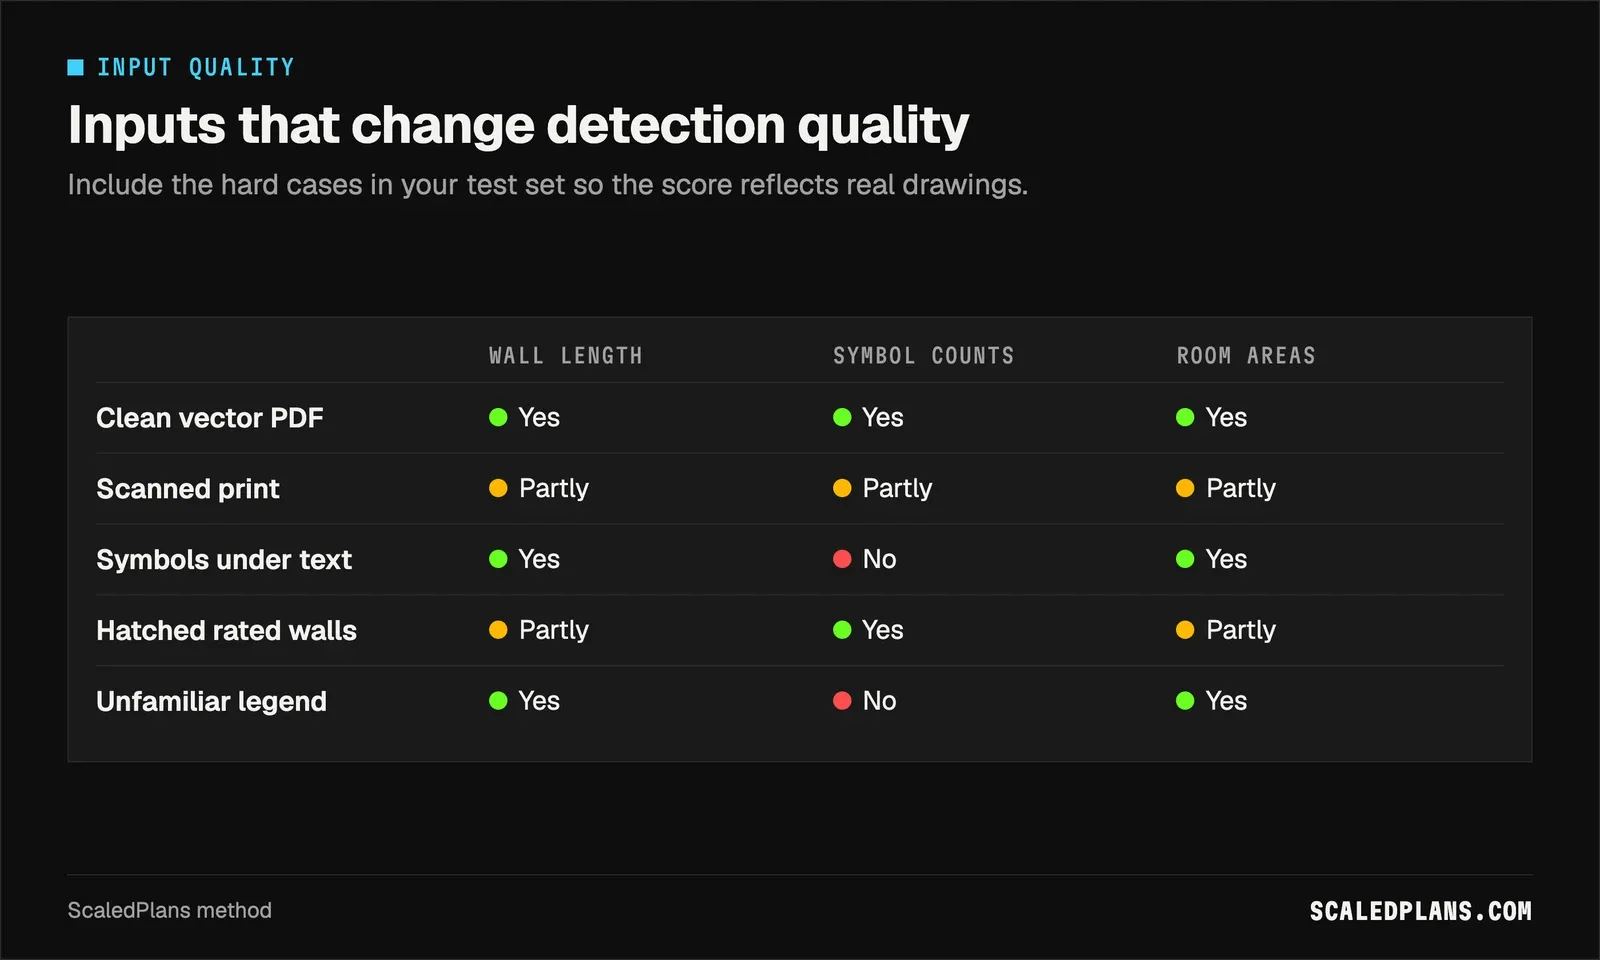The height and width of the screenshot is (960, 1600).
Task: Click 'Yes' in Symbols under text room areas cell
Action: (1226, 559)
